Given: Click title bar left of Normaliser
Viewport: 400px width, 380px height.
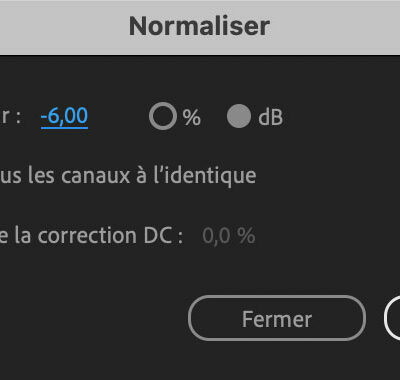Looking at the screenshot, I should click(63, 27).
